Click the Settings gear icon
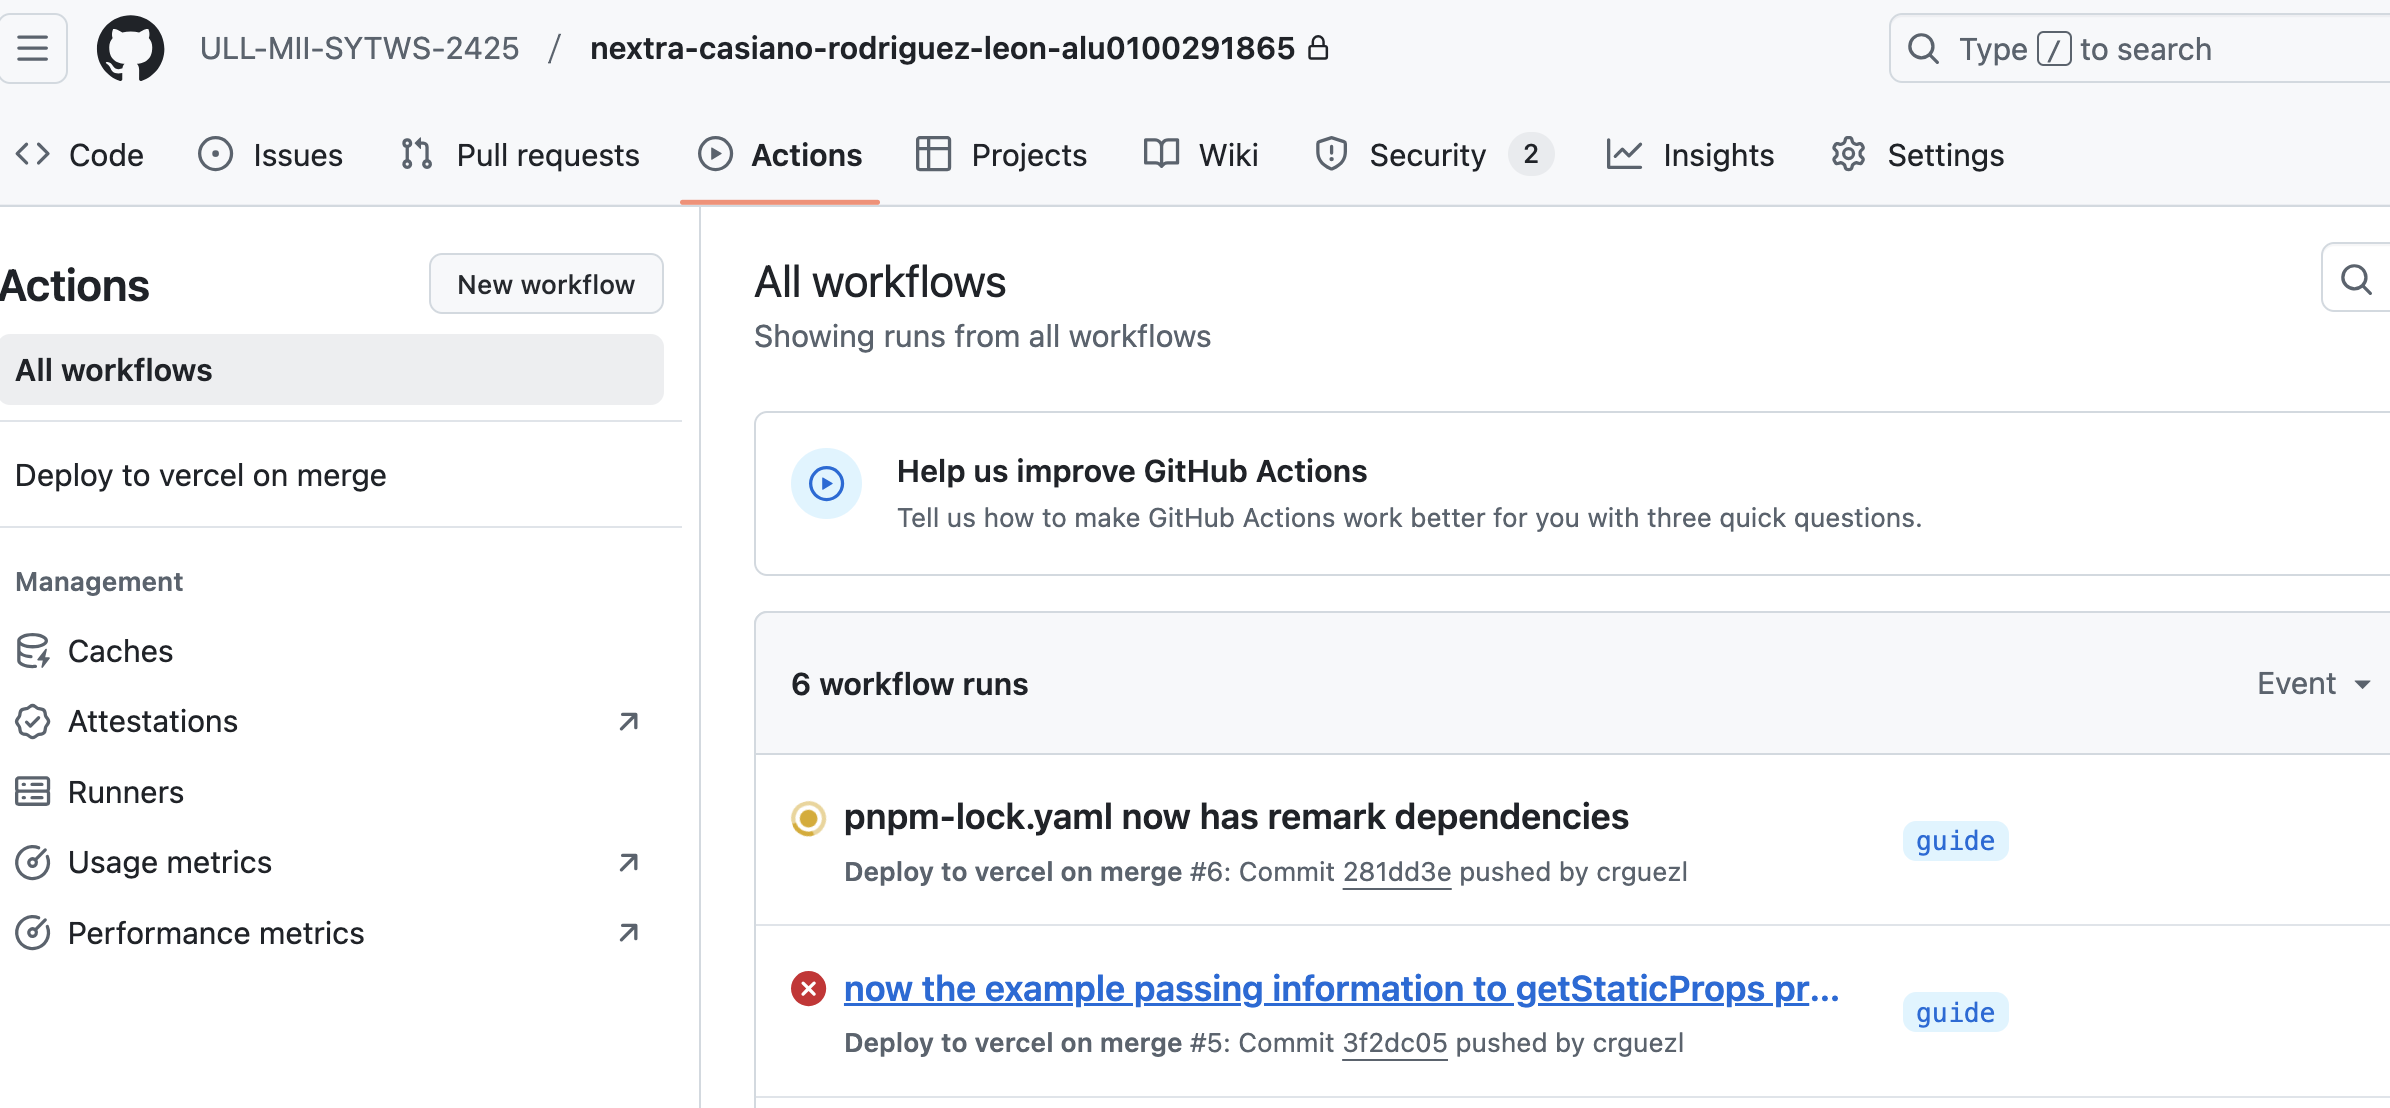 [x=1848, y=154]
